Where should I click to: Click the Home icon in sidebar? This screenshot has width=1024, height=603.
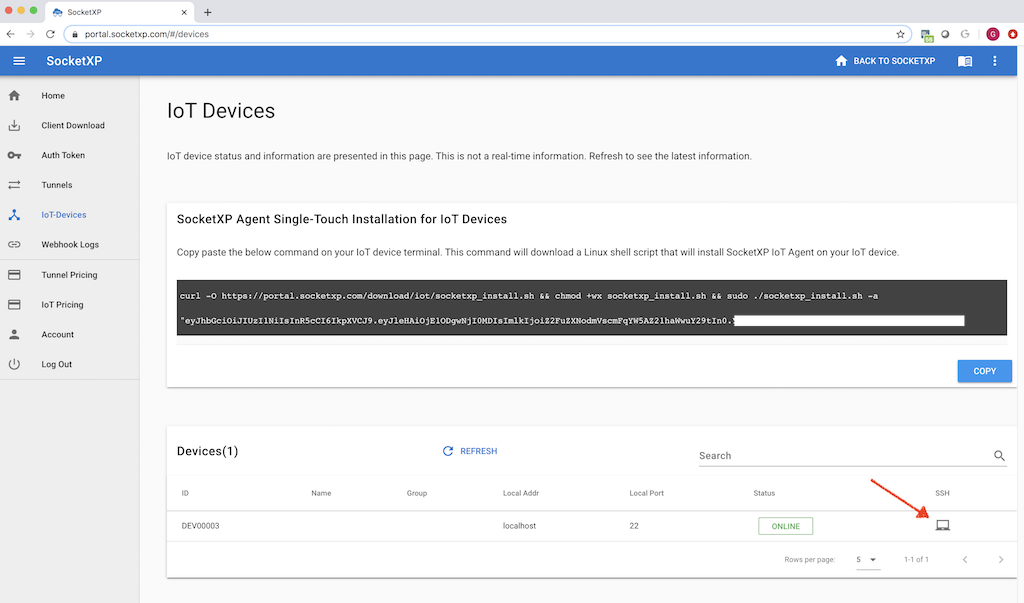14,96
